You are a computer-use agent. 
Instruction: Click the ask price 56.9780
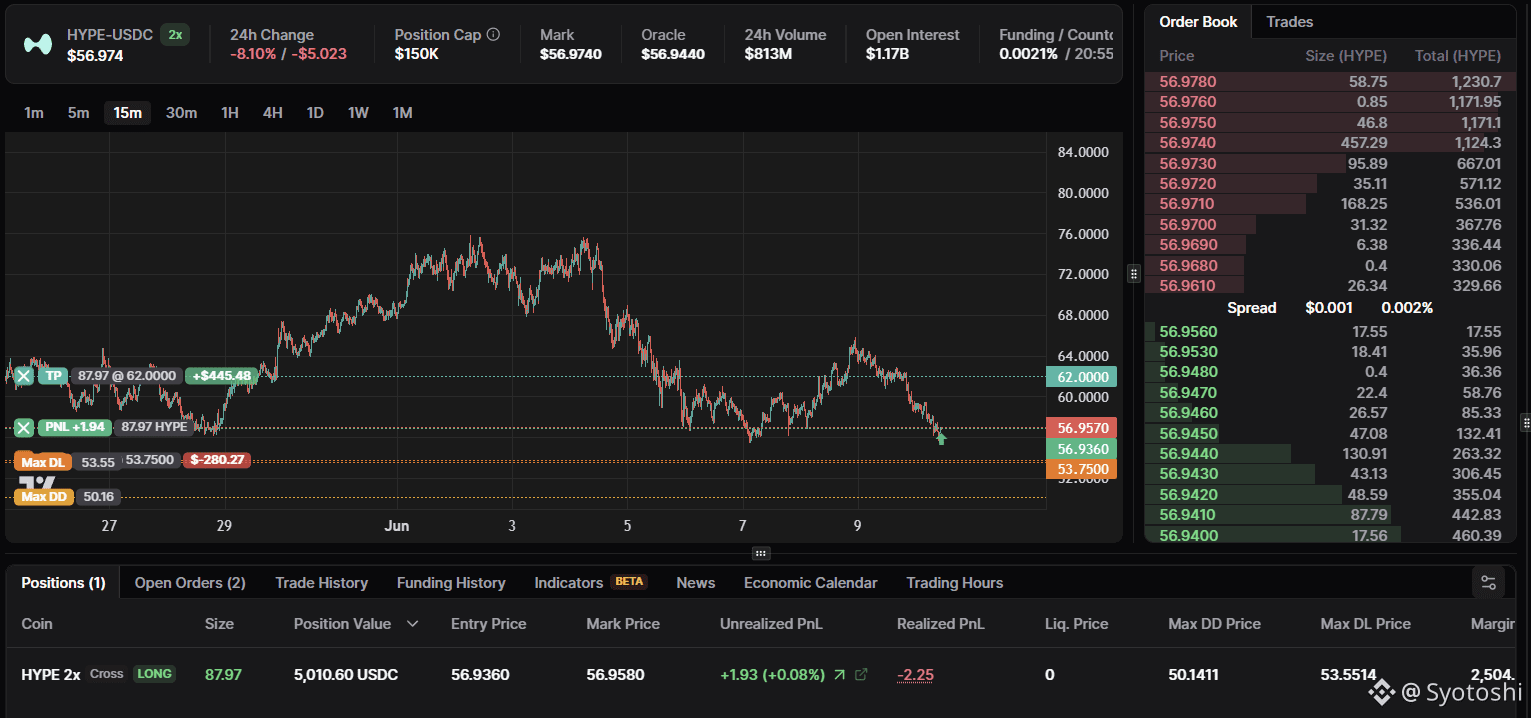(1188, 82)
